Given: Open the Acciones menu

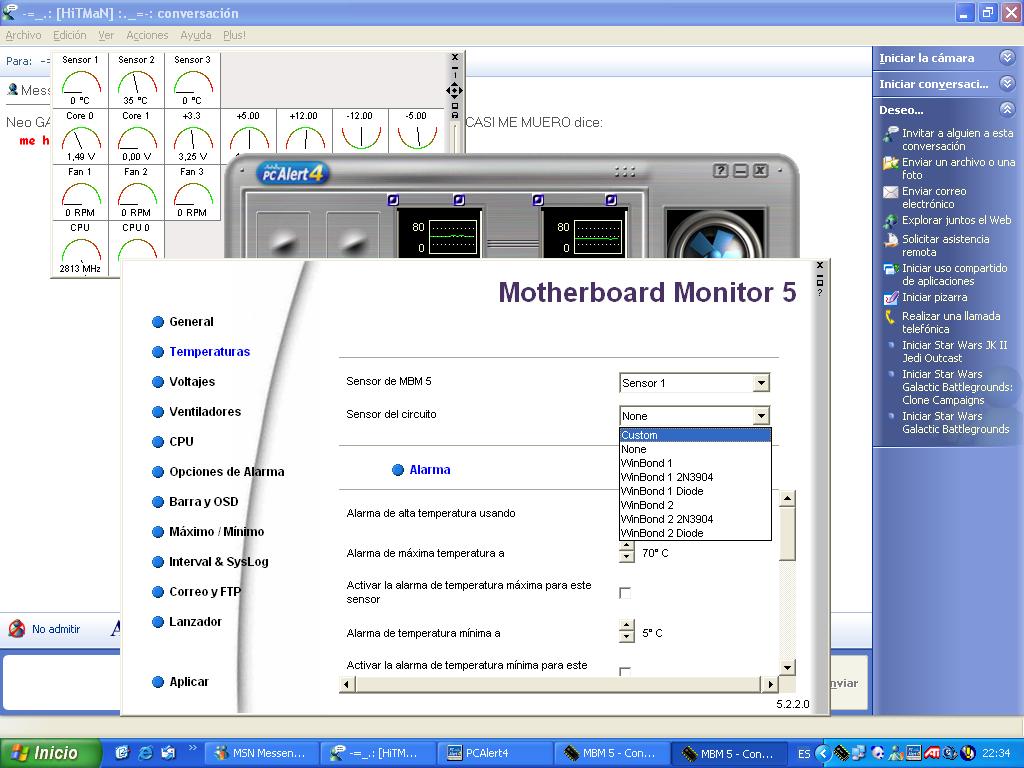Looking at the screenshot, I should click(x=147, y=35).
